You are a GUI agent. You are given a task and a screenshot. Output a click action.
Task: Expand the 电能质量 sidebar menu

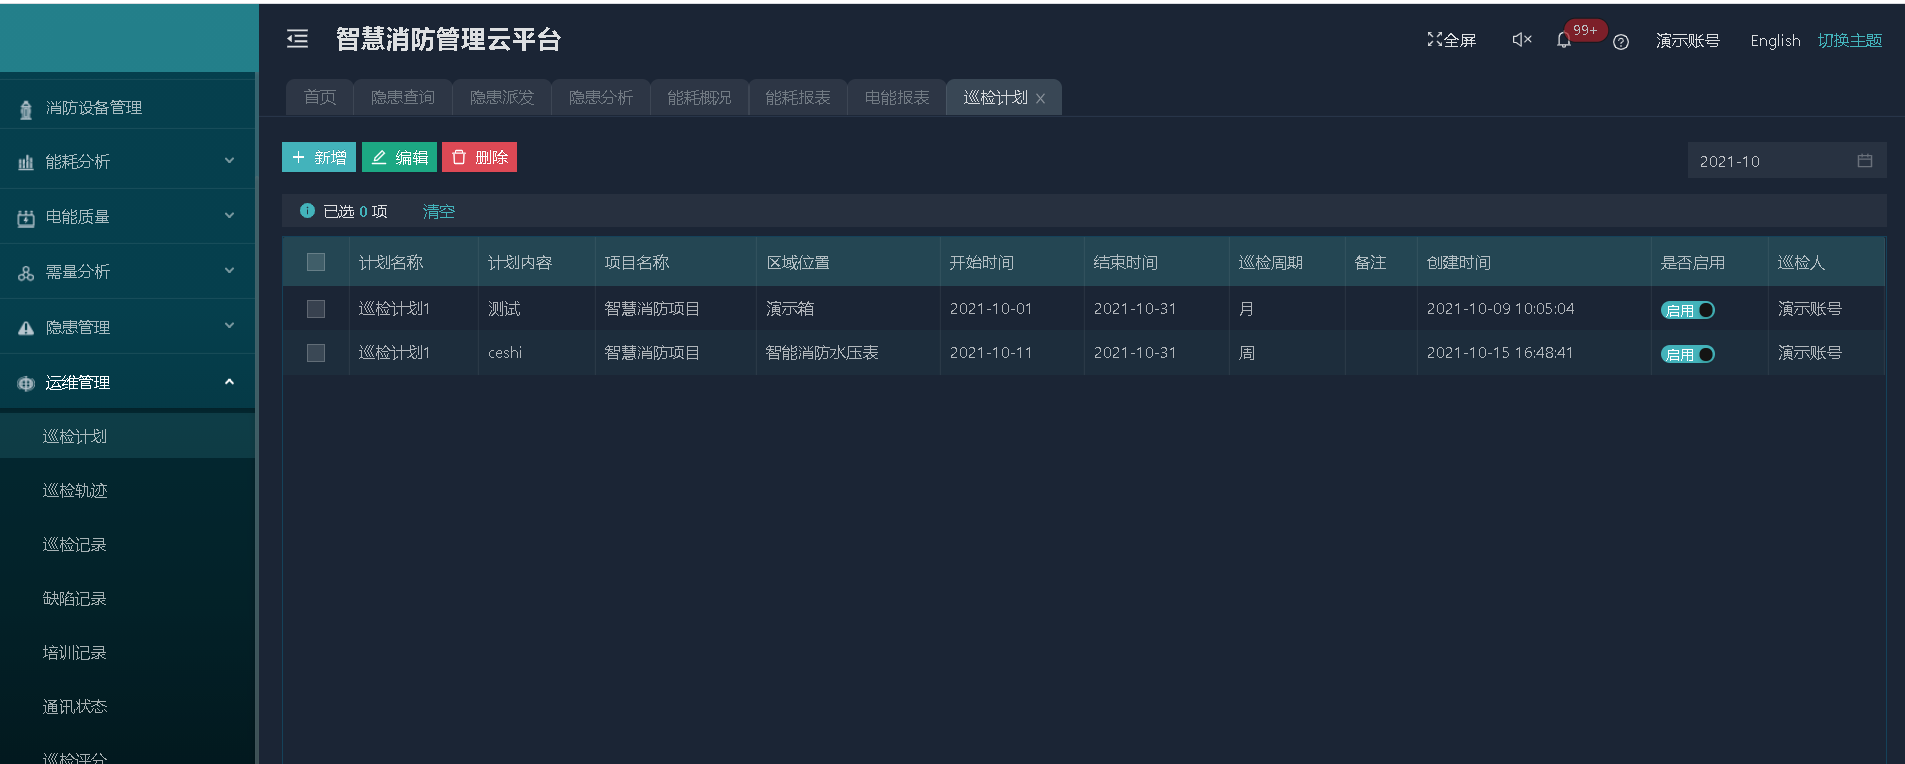[x=128, y=216]
